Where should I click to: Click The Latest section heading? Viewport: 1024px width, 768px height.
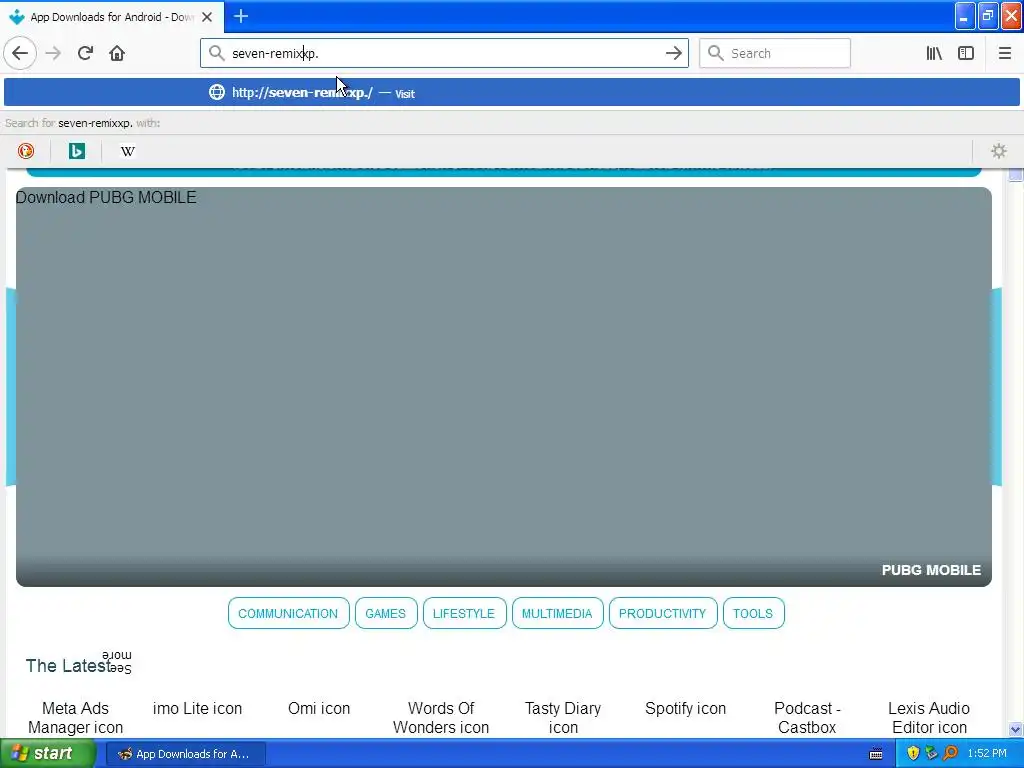68,666
